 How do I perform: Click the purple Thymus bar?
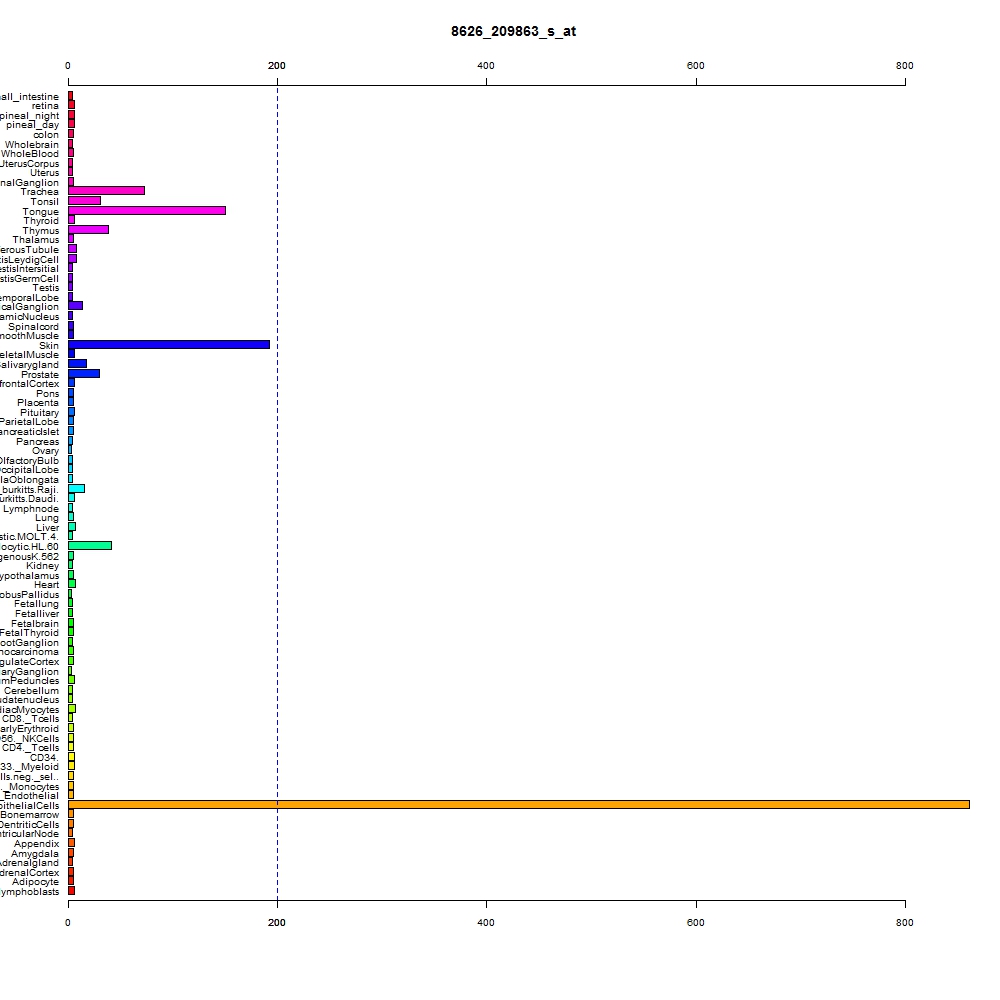[x=89, y=230]
